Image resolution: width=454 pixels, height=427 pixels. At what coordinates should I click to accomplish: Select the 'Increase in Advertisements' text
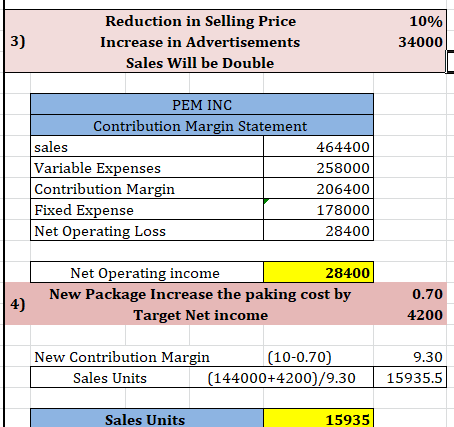pyautogui.click(x=200, y=42)
